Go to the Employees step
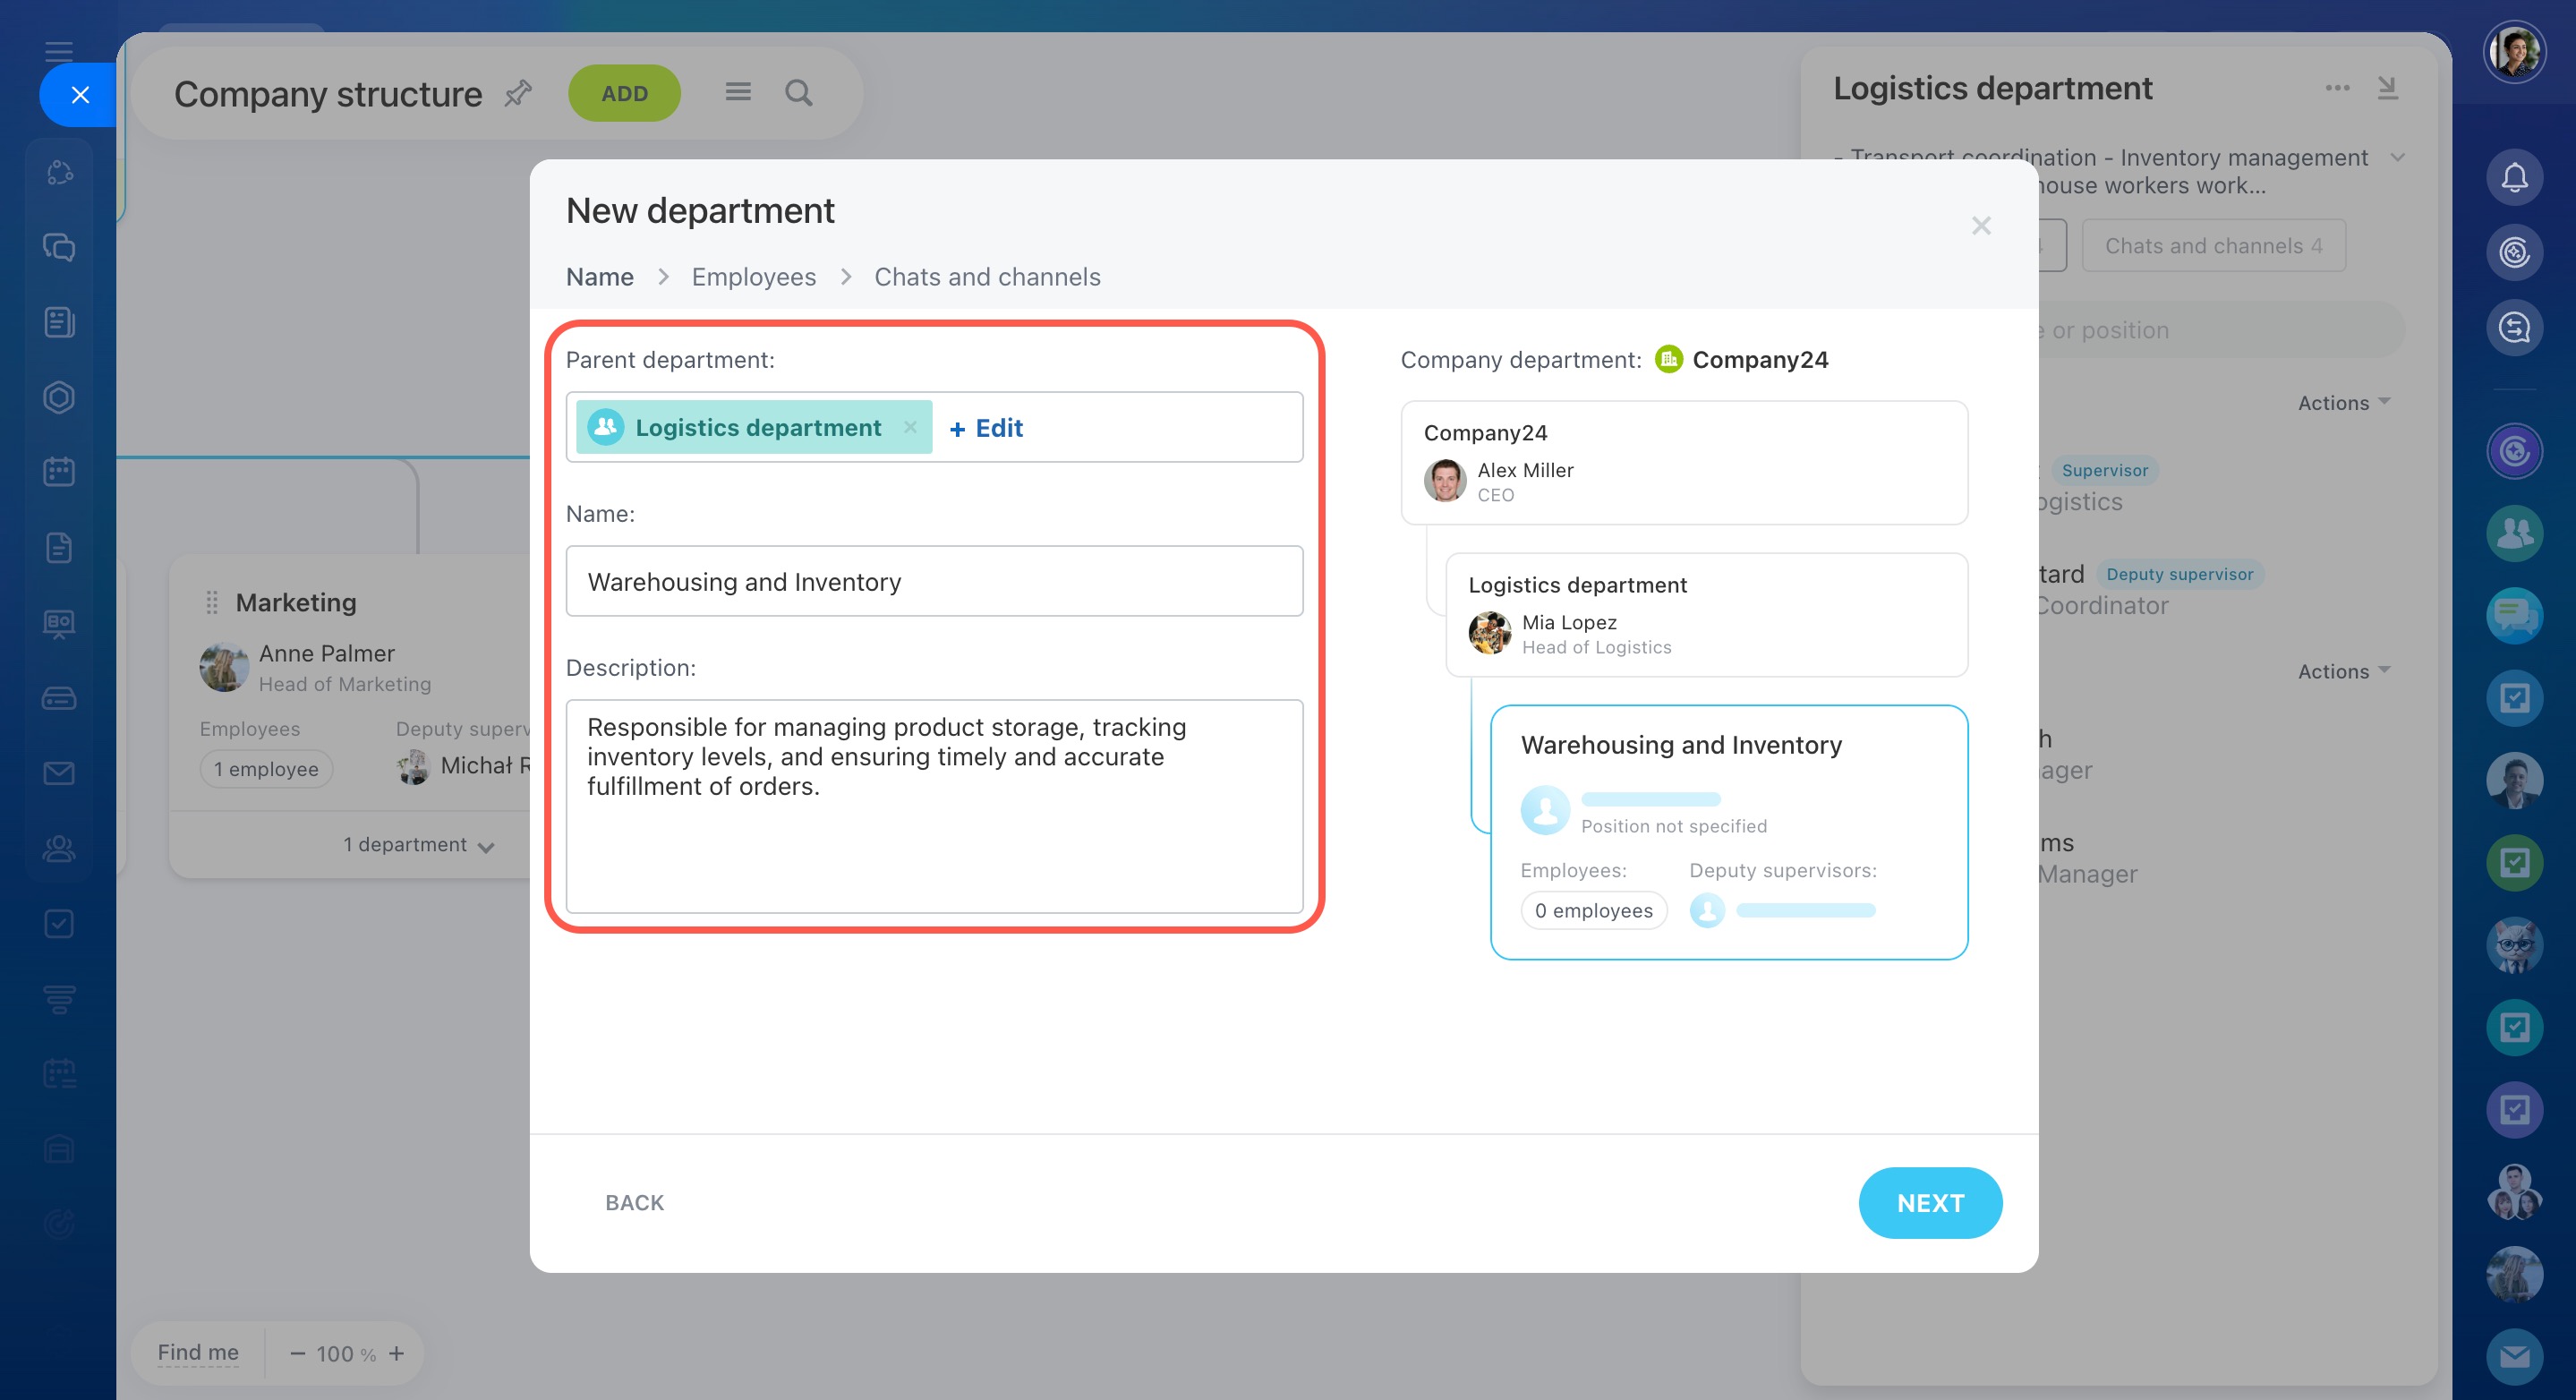 (x=753, y=277)
